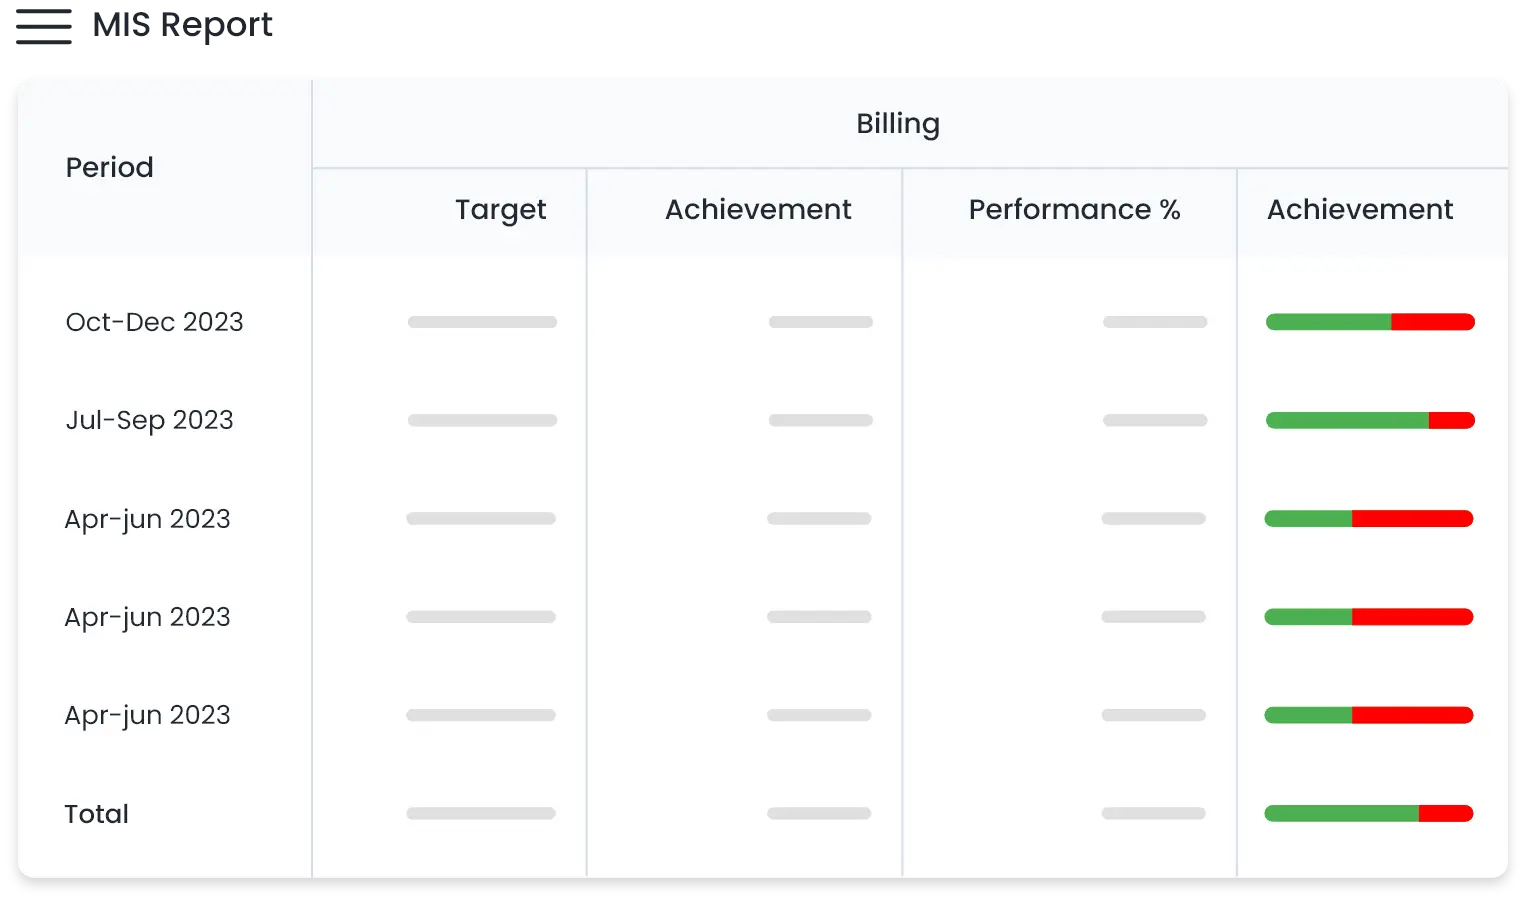Screen dimensions: 1527x902
Task: Open the Oct-Dec 2023 period row
Action: tap(154, 322)
